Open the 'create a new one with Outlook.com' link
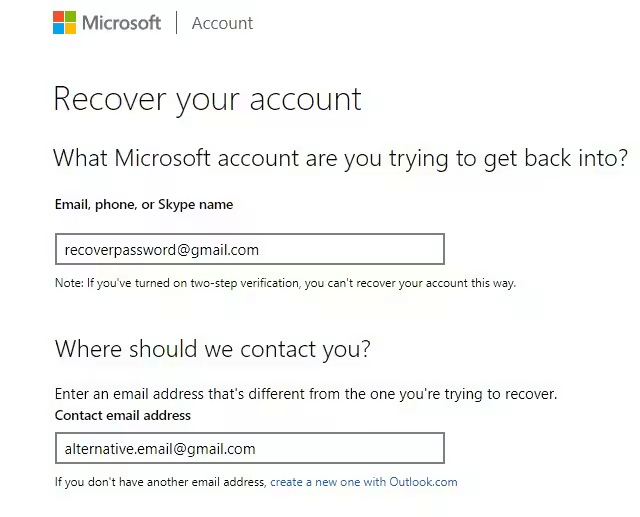Screen dimensions: 640x517 (364, 482)
